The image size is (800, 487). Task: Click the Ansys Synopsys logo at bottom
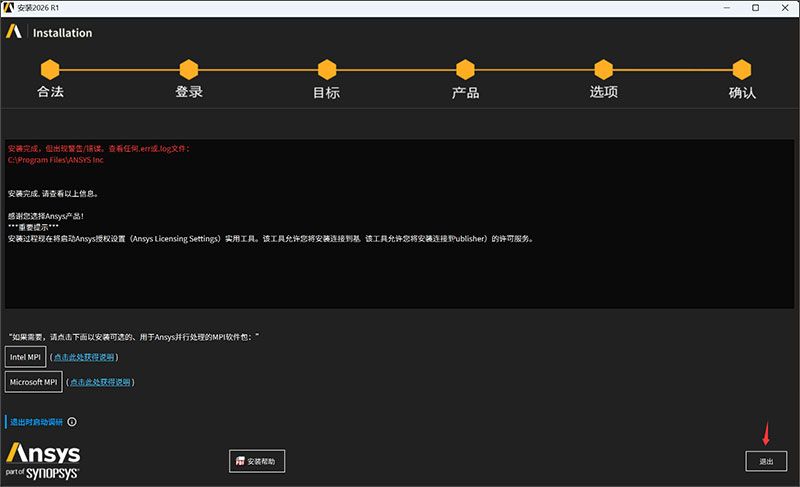point(43,461)
